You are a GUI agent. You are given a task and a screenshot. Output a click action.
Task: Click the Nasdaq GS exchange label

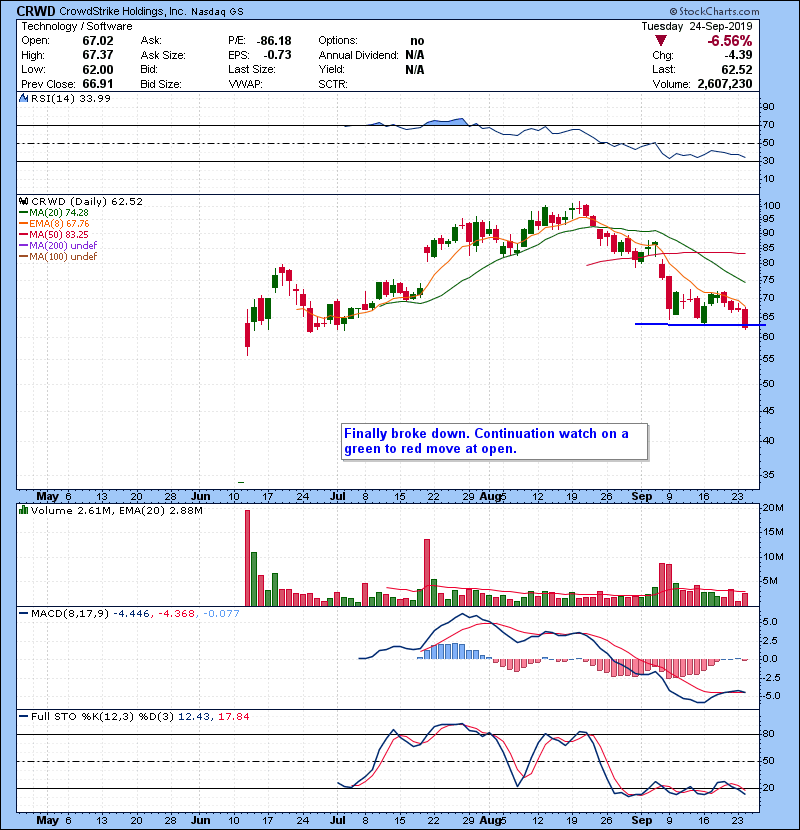[217, 12]
